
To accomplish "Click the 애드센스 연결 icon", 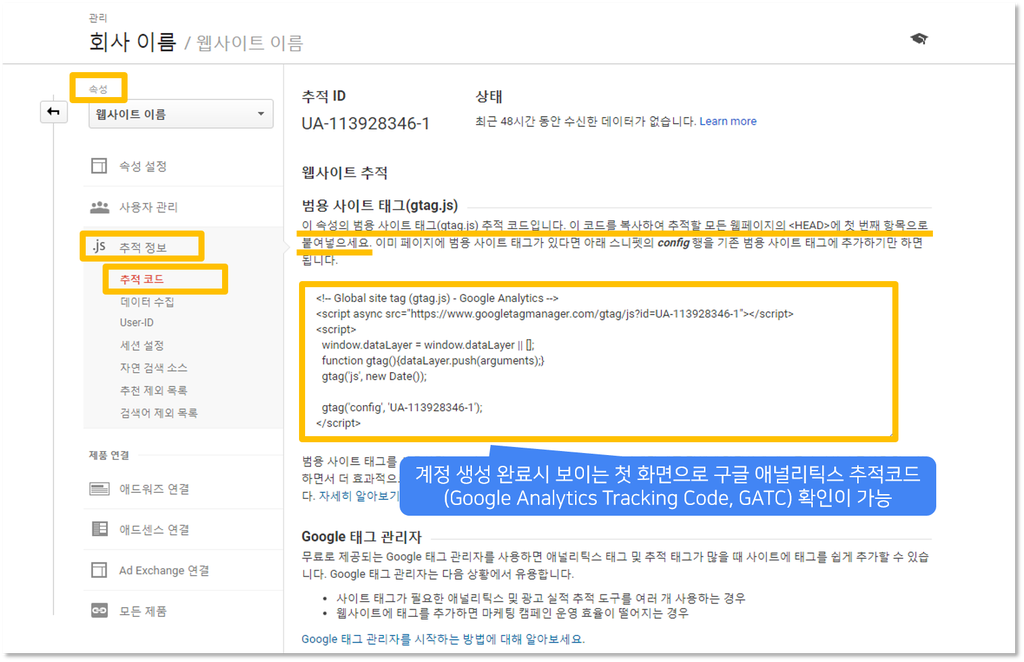I will (99, 529).
